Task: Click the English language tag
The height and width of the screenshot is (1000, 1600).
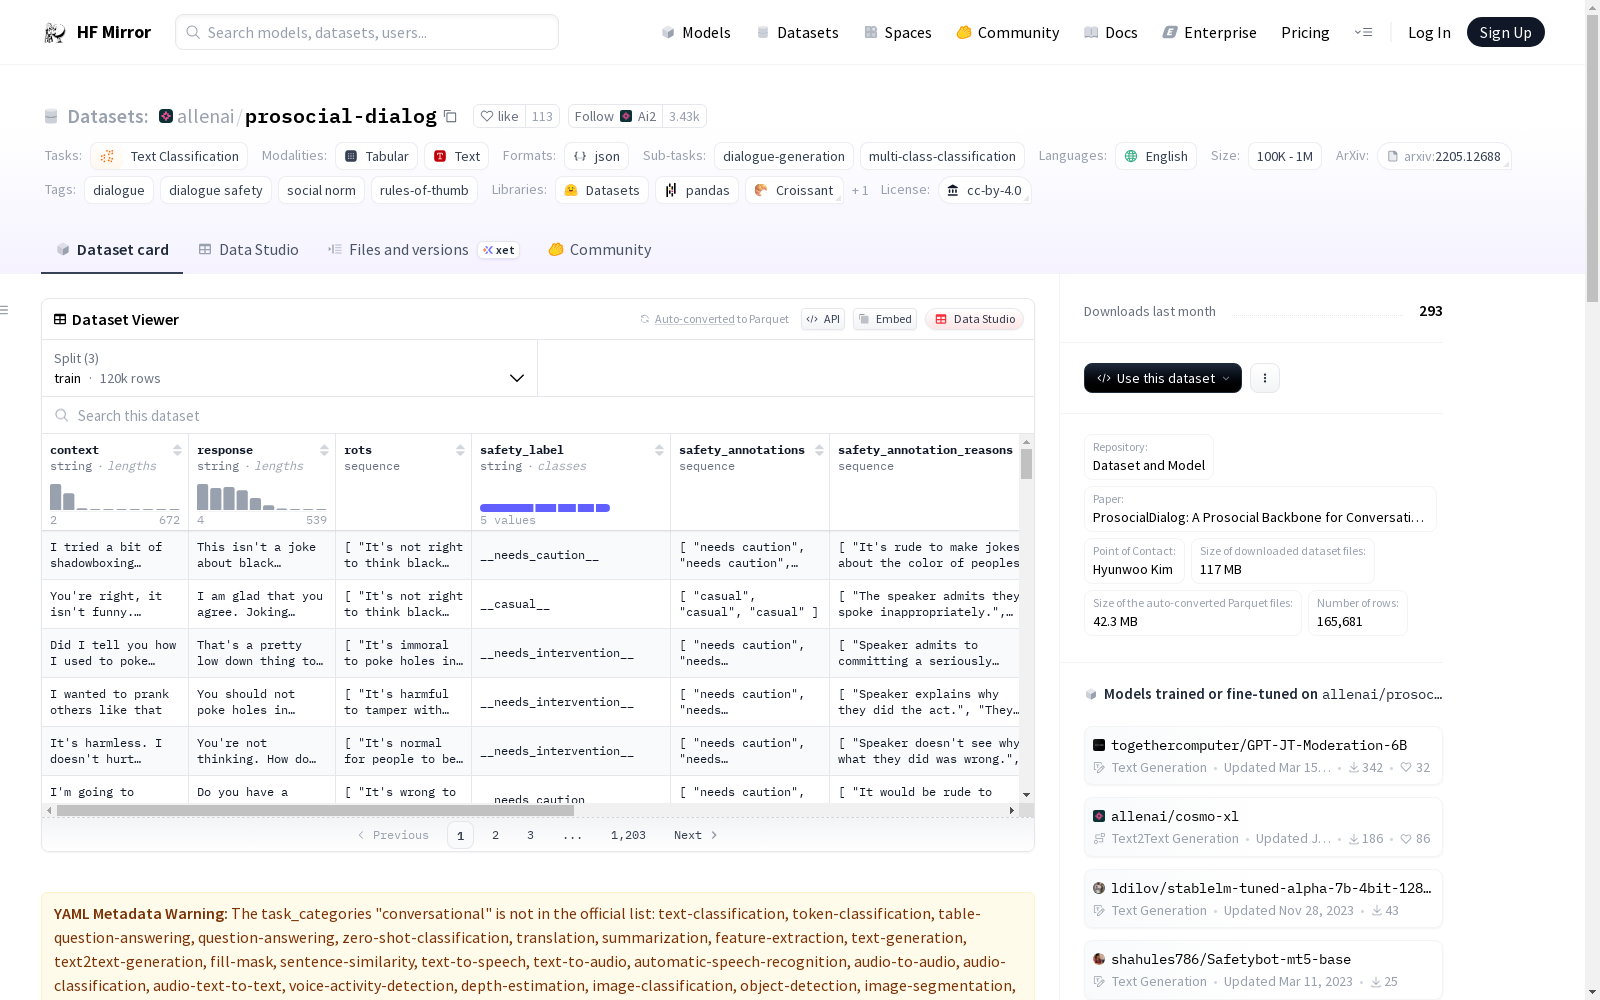Action: pos(1156,156)
